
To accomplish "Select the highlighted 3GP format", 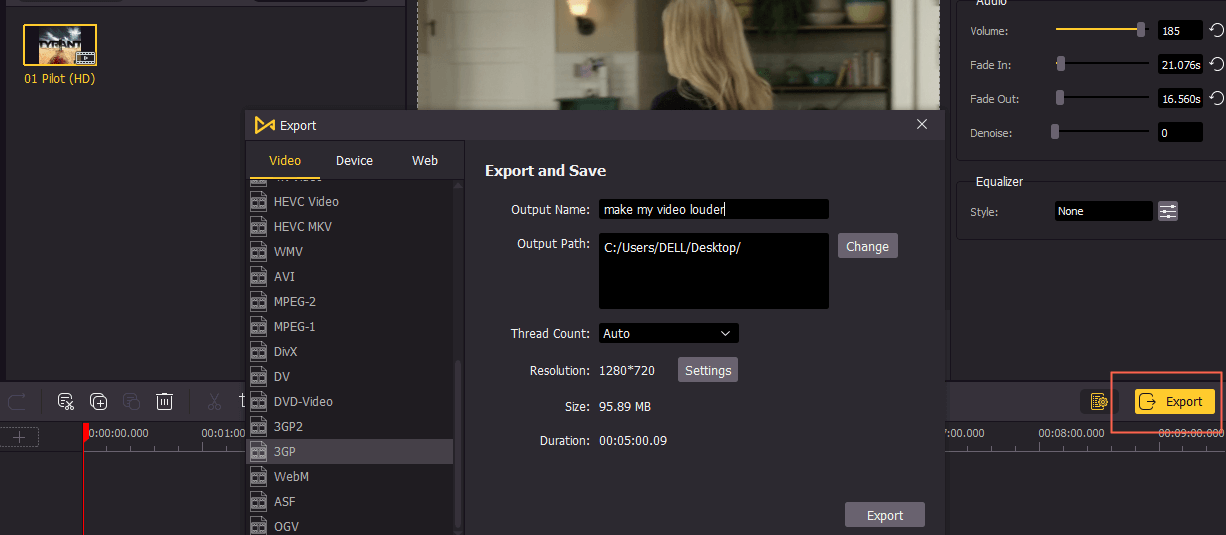I will click(x=350, y=451).
